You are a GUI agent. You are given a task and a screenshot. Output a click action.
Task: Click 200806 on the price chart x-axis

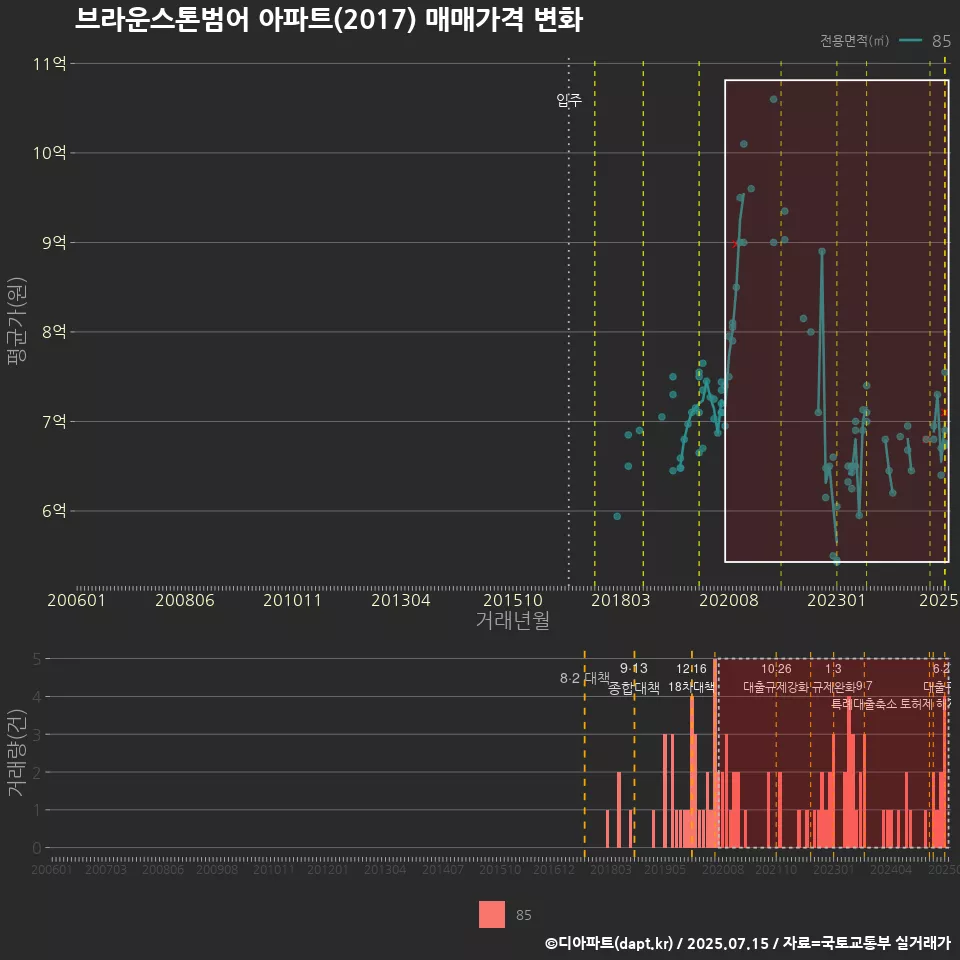point(184,600)
